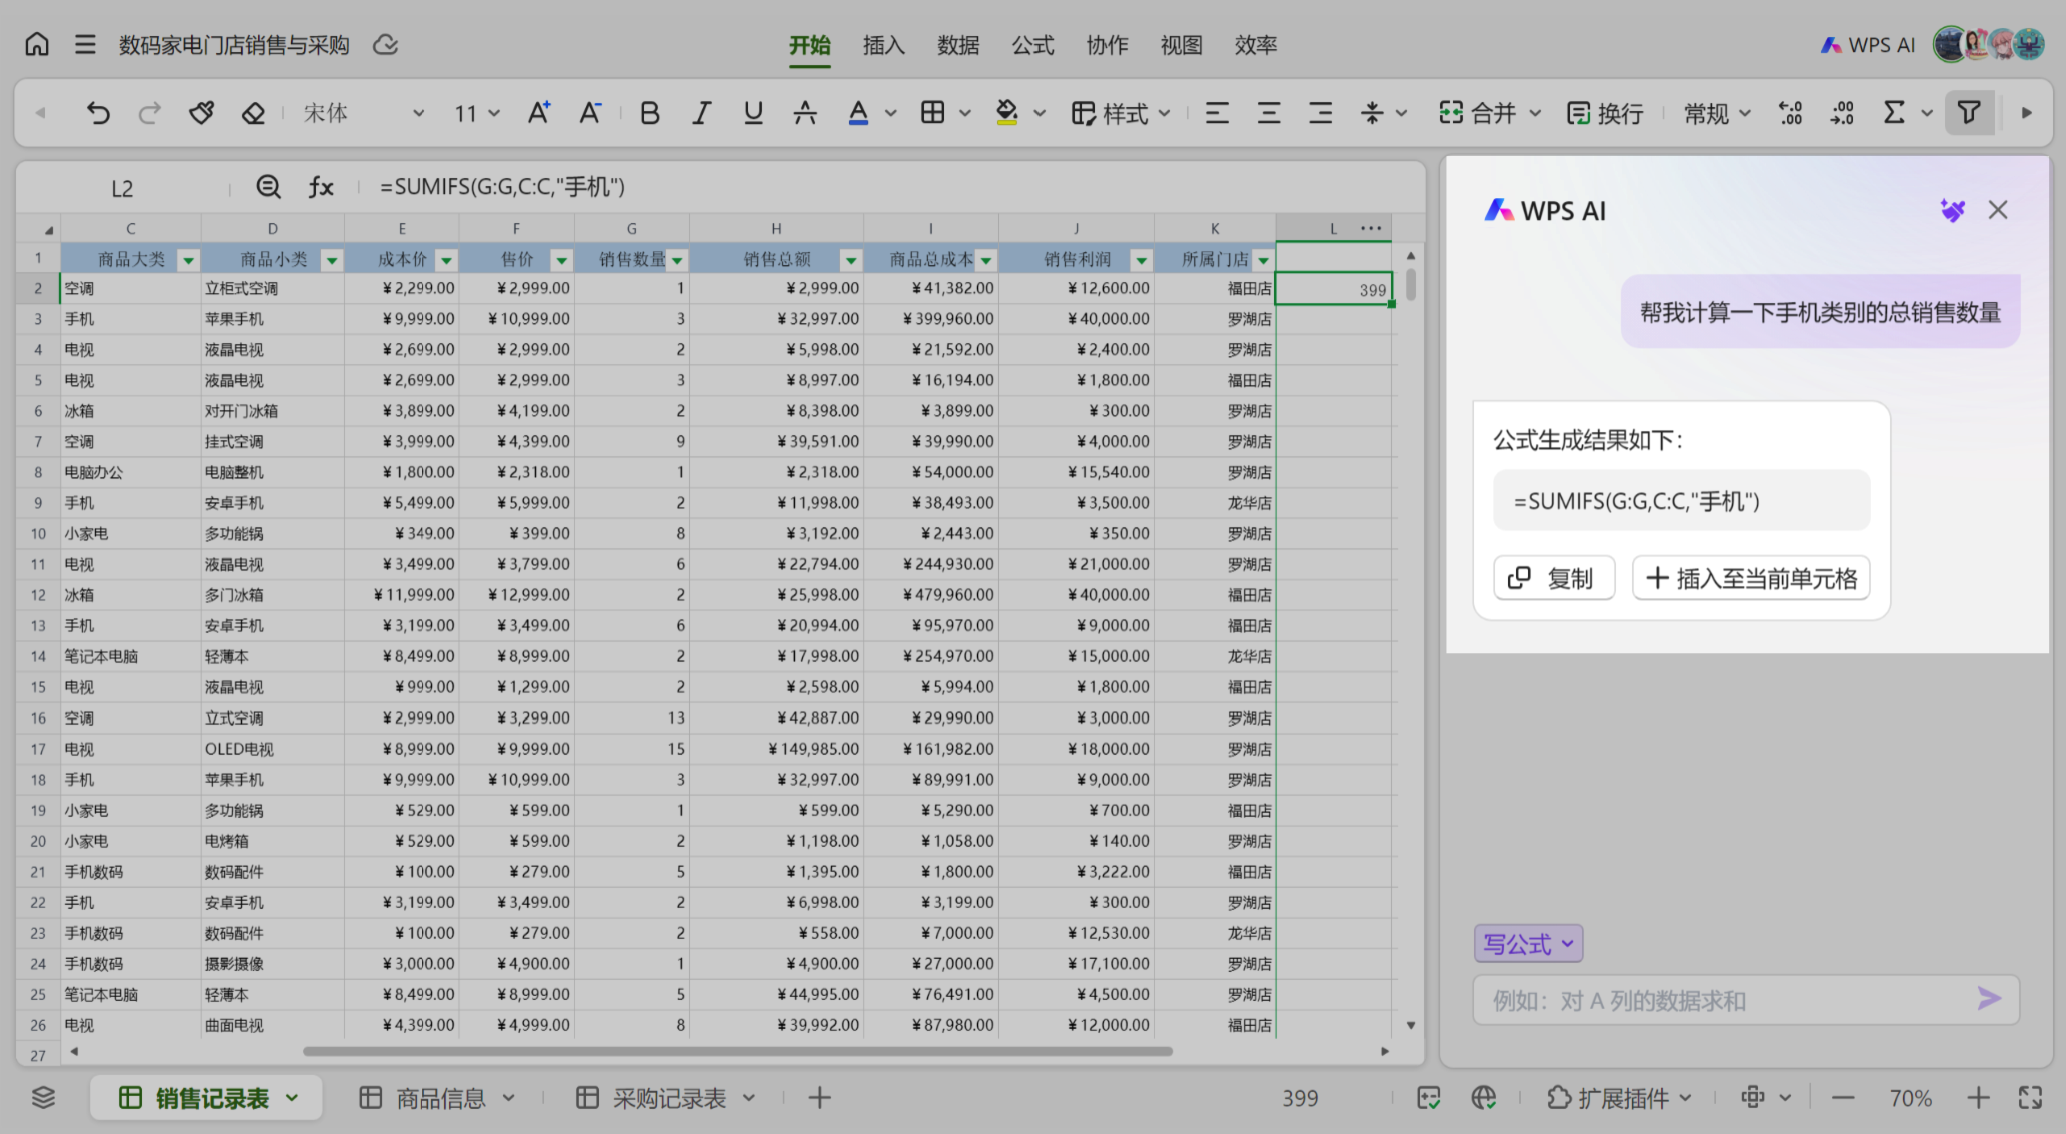
Task: Open the 写公式 mode dropdown
Action: 1527,943
